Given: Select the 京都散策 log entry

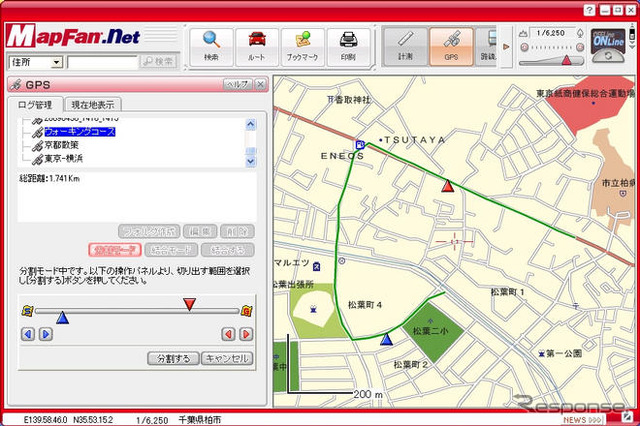Looking at the screenshot, I should pyautogui.click(x=61, y=145).
